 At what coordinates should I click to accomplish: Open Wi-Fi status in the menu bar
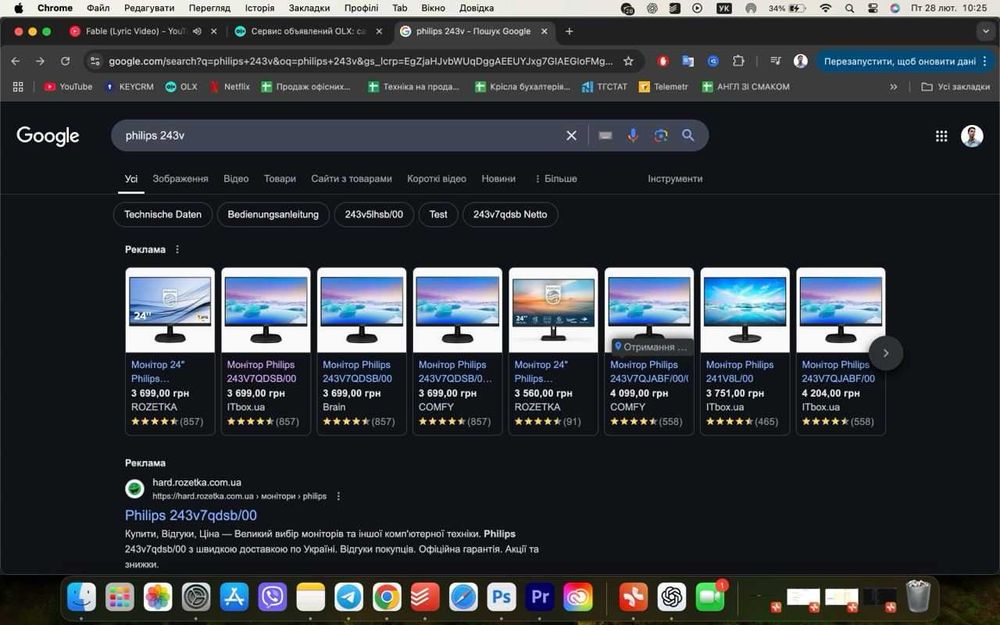(x=825, y=8)
